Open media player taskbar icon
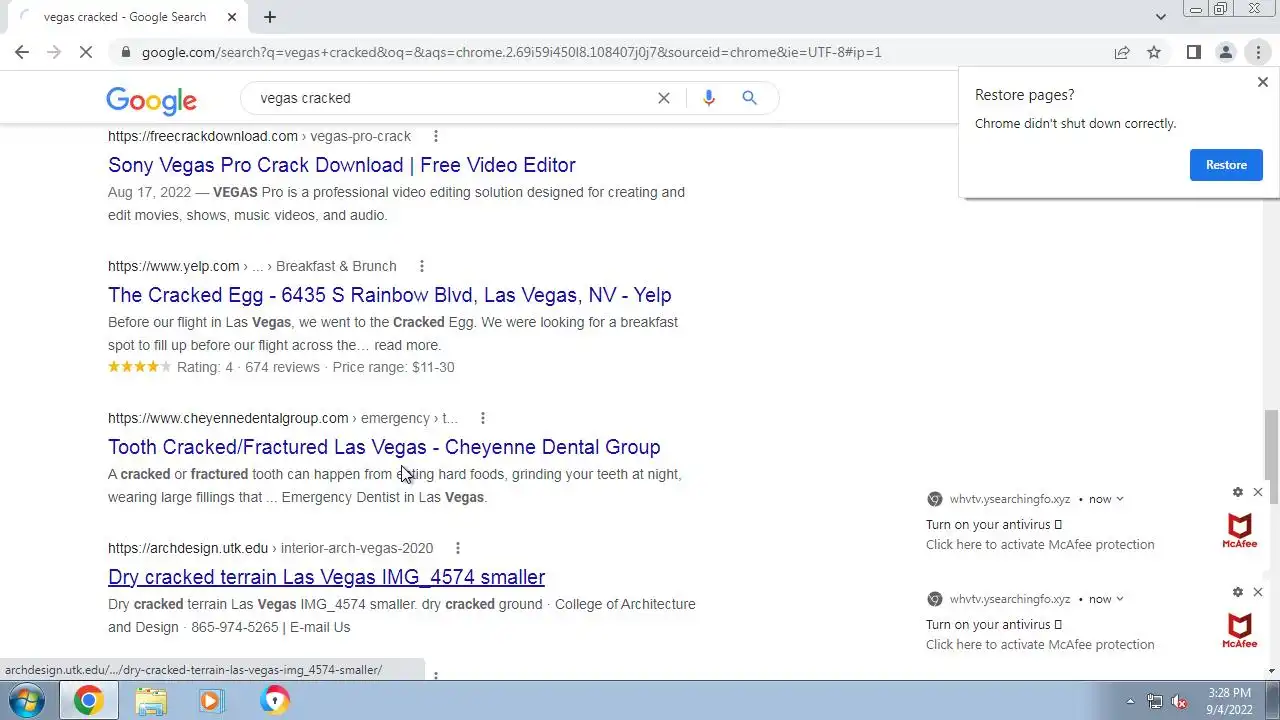Image resolution: width=1280 pixels, height=720 pixels. point(211,700)
